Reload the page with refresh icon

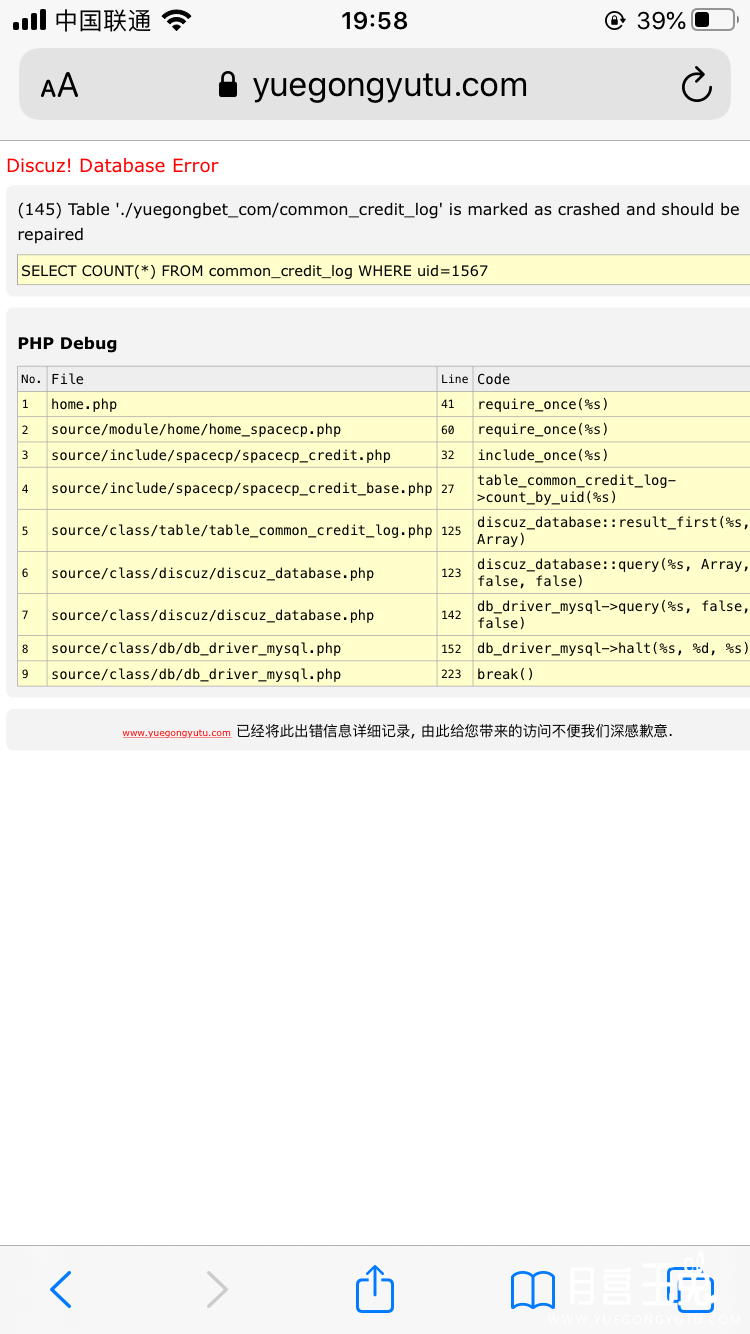[696, 85]
